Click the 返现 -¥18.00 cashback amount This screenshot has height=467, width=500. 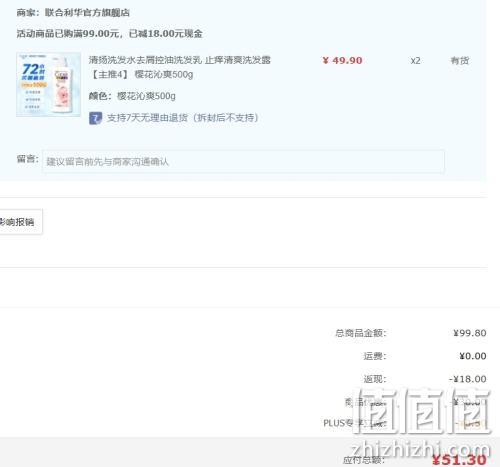(x=468, y=379)
